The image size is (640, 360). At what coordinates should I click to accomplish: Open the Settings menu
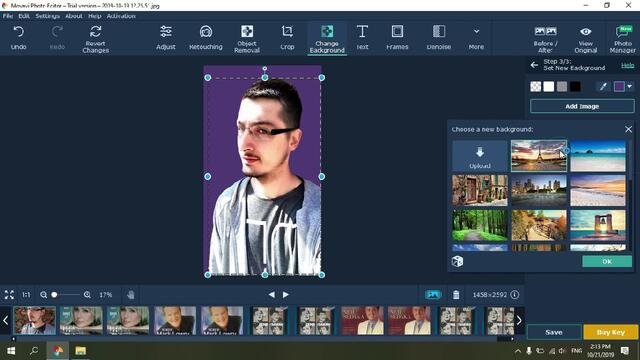[47, 16]
